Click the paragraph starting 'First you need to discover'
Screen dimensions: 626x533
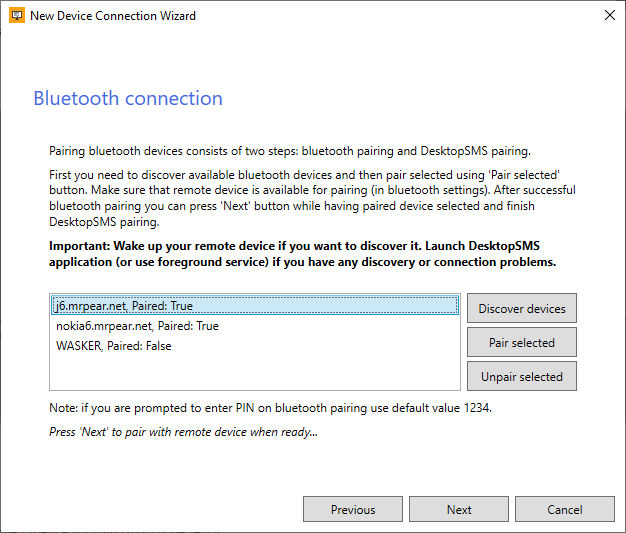coord(310,190)
